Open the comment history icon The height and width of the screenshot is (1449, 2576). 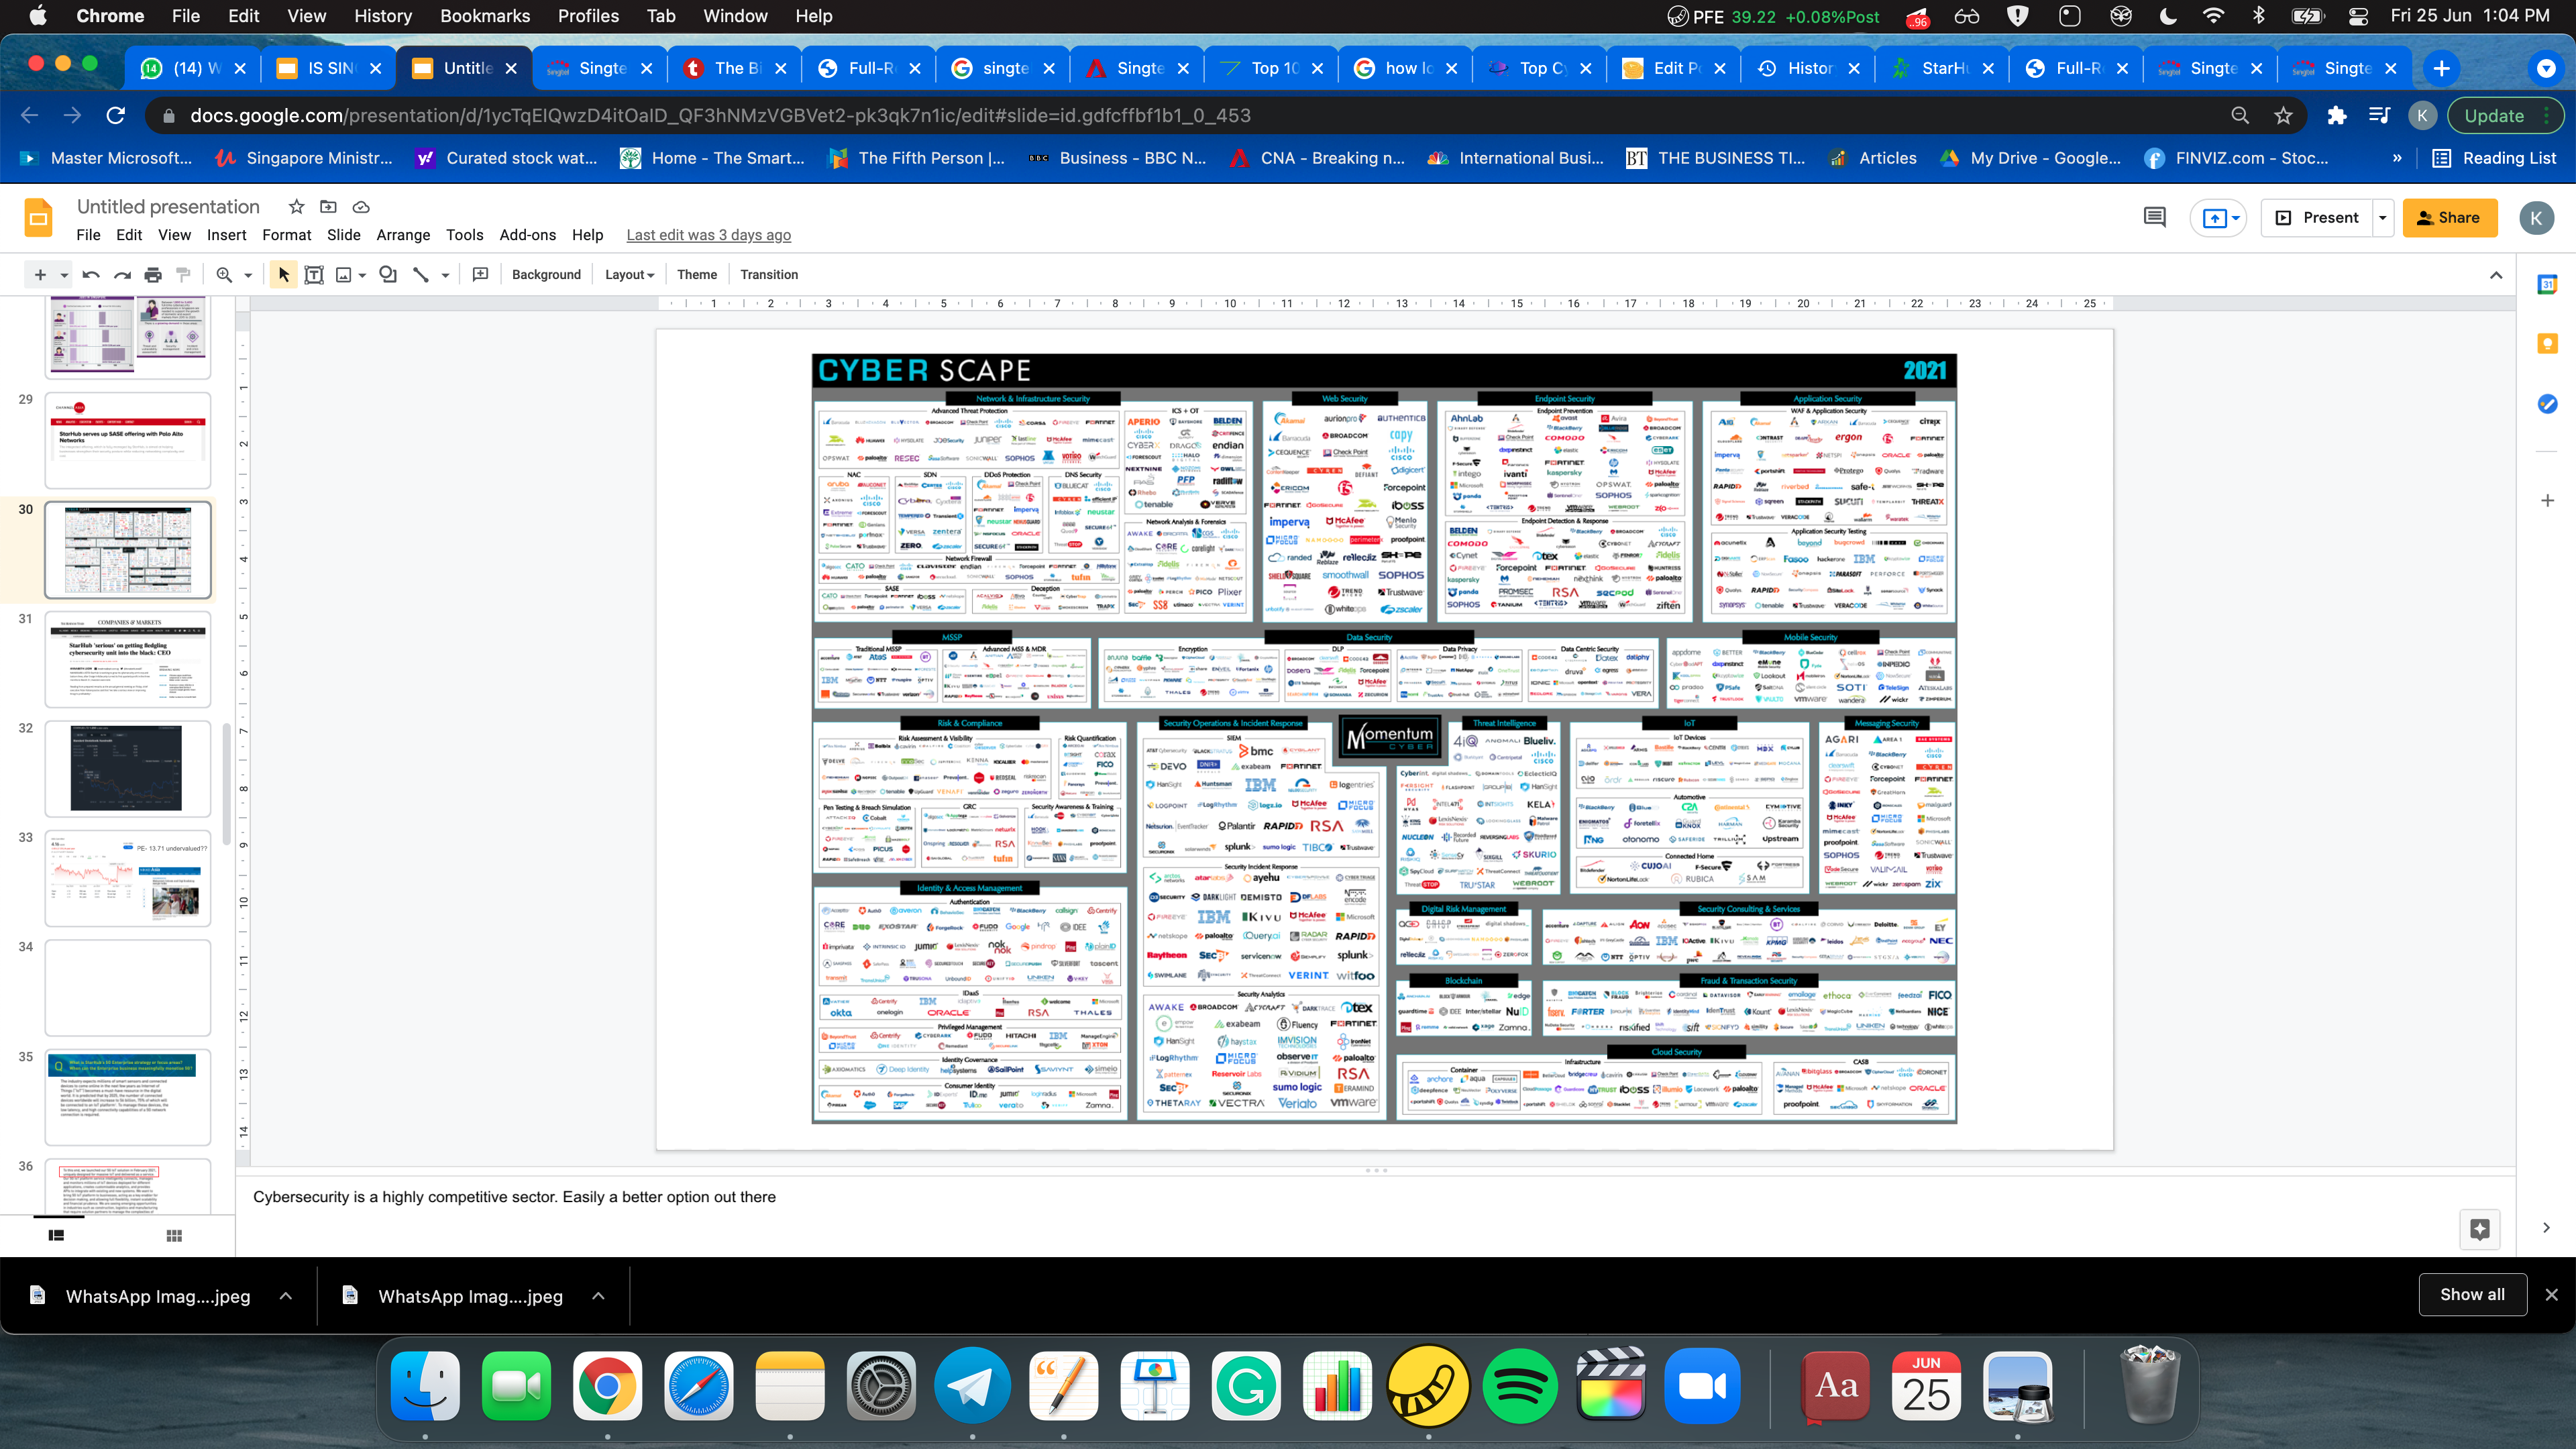[x=2155, y=217]
